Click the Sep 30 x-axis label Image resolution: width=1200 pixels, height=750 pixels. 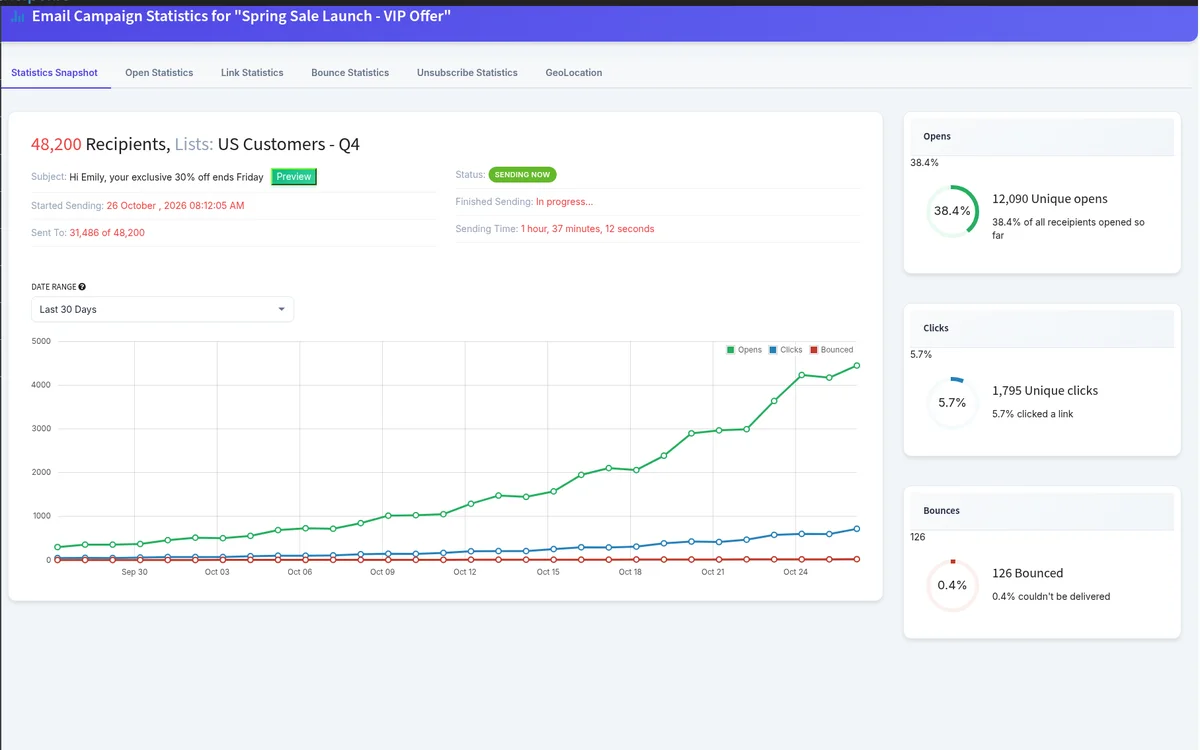click(134, 572)
